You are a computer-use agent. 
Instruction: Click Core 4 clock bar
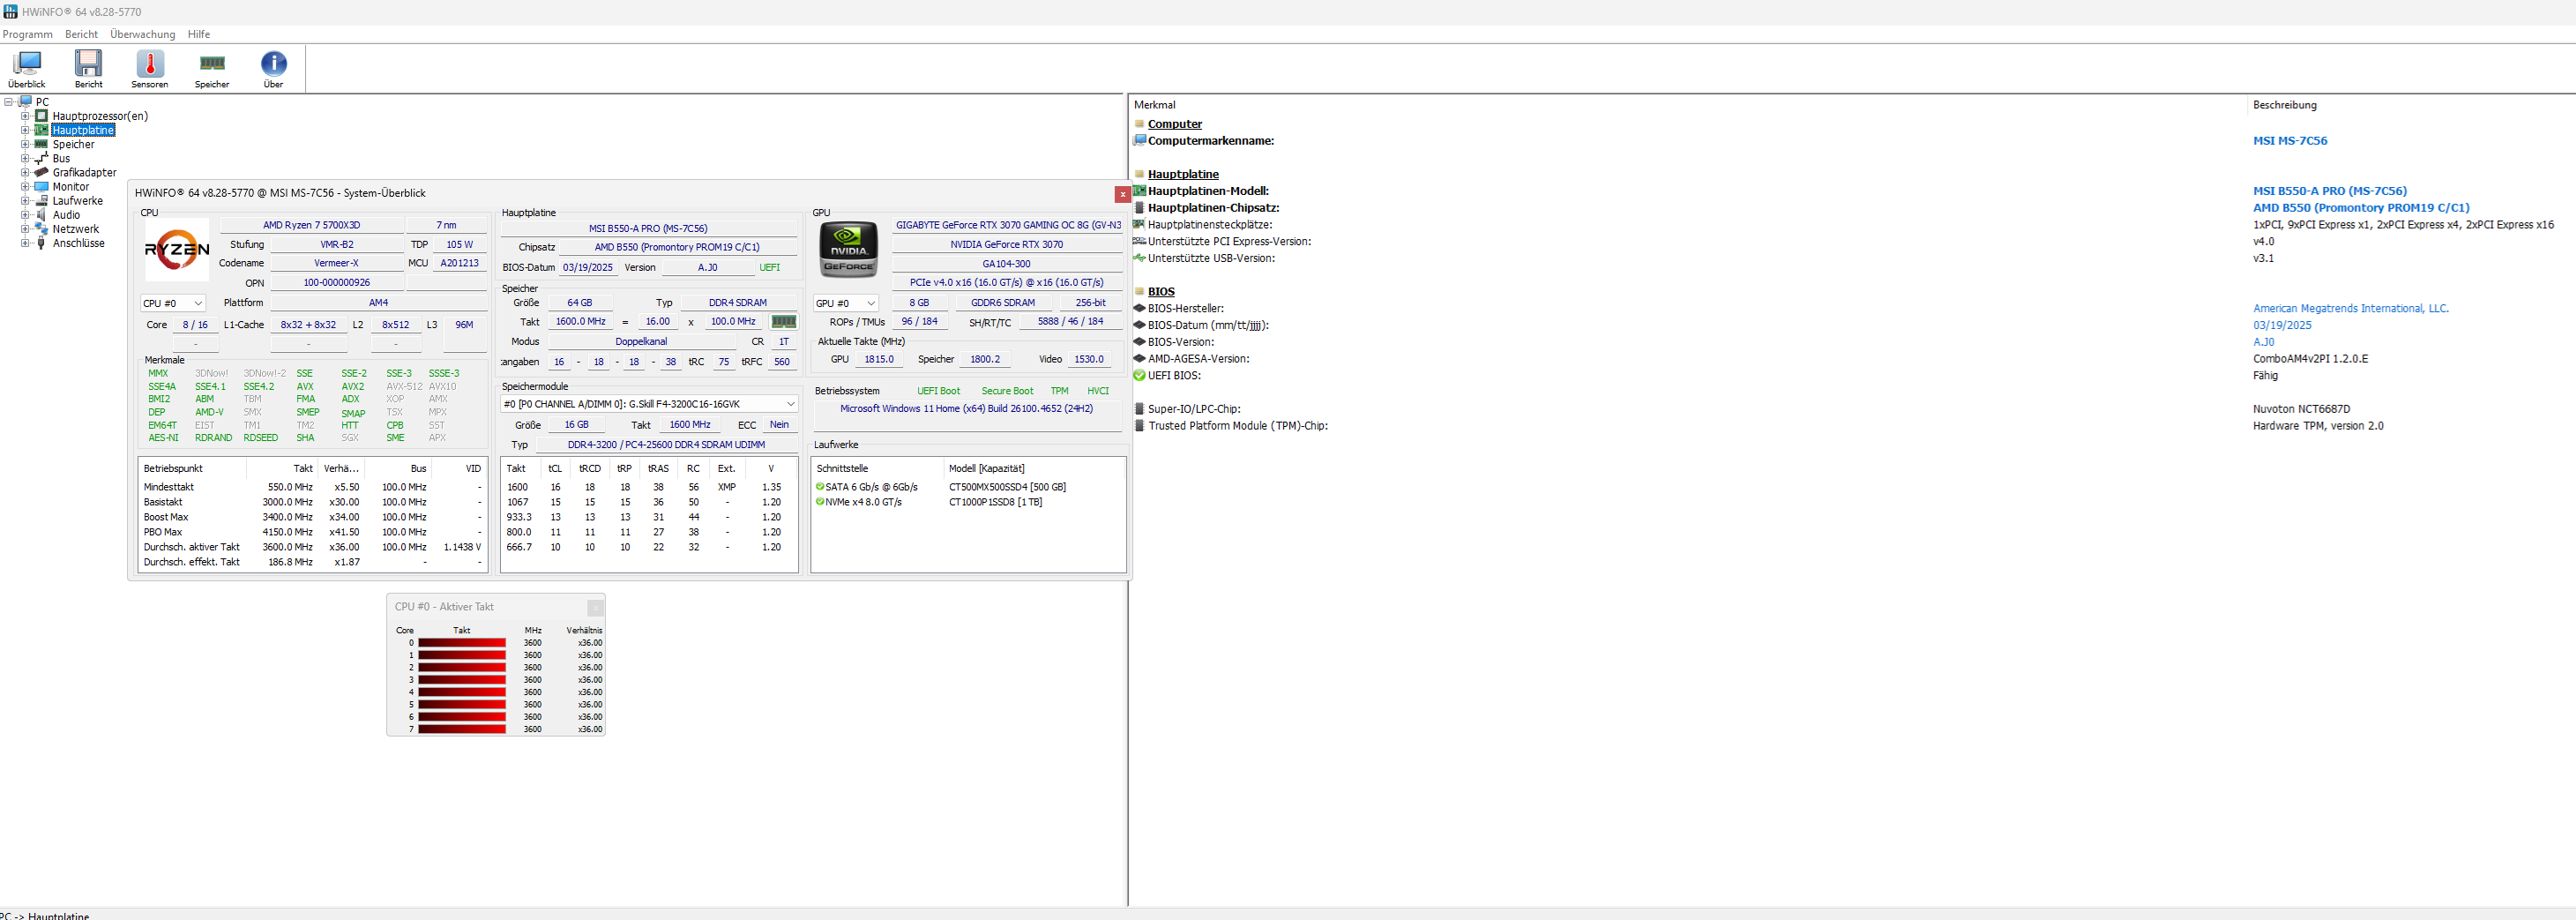pos(462,692)
